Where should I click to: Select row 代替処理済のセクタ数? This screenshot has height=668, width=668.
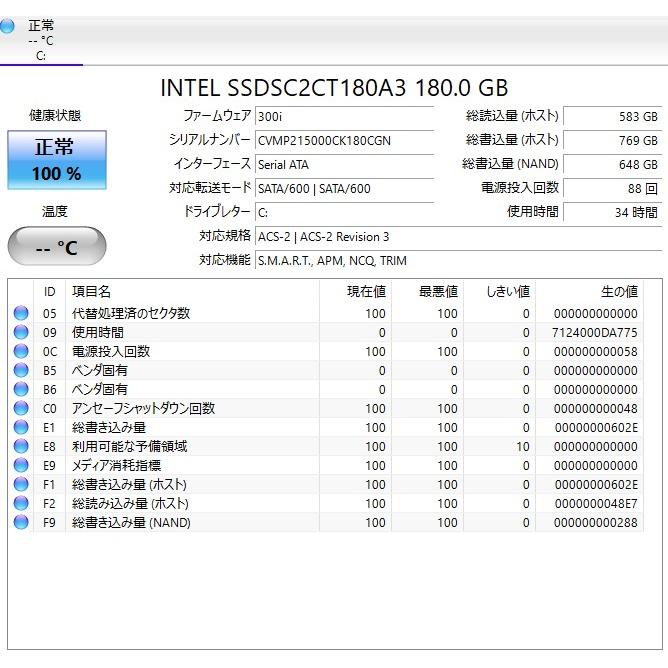click(x=325, y=313)
